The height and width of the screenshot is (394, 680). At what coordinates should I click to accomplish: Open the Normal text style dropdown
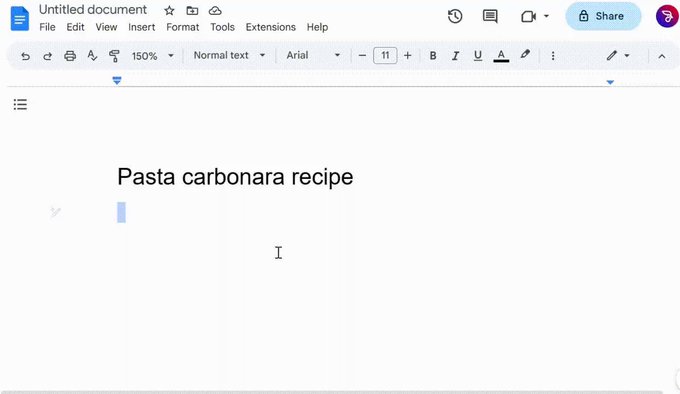[x=229, y=55]
